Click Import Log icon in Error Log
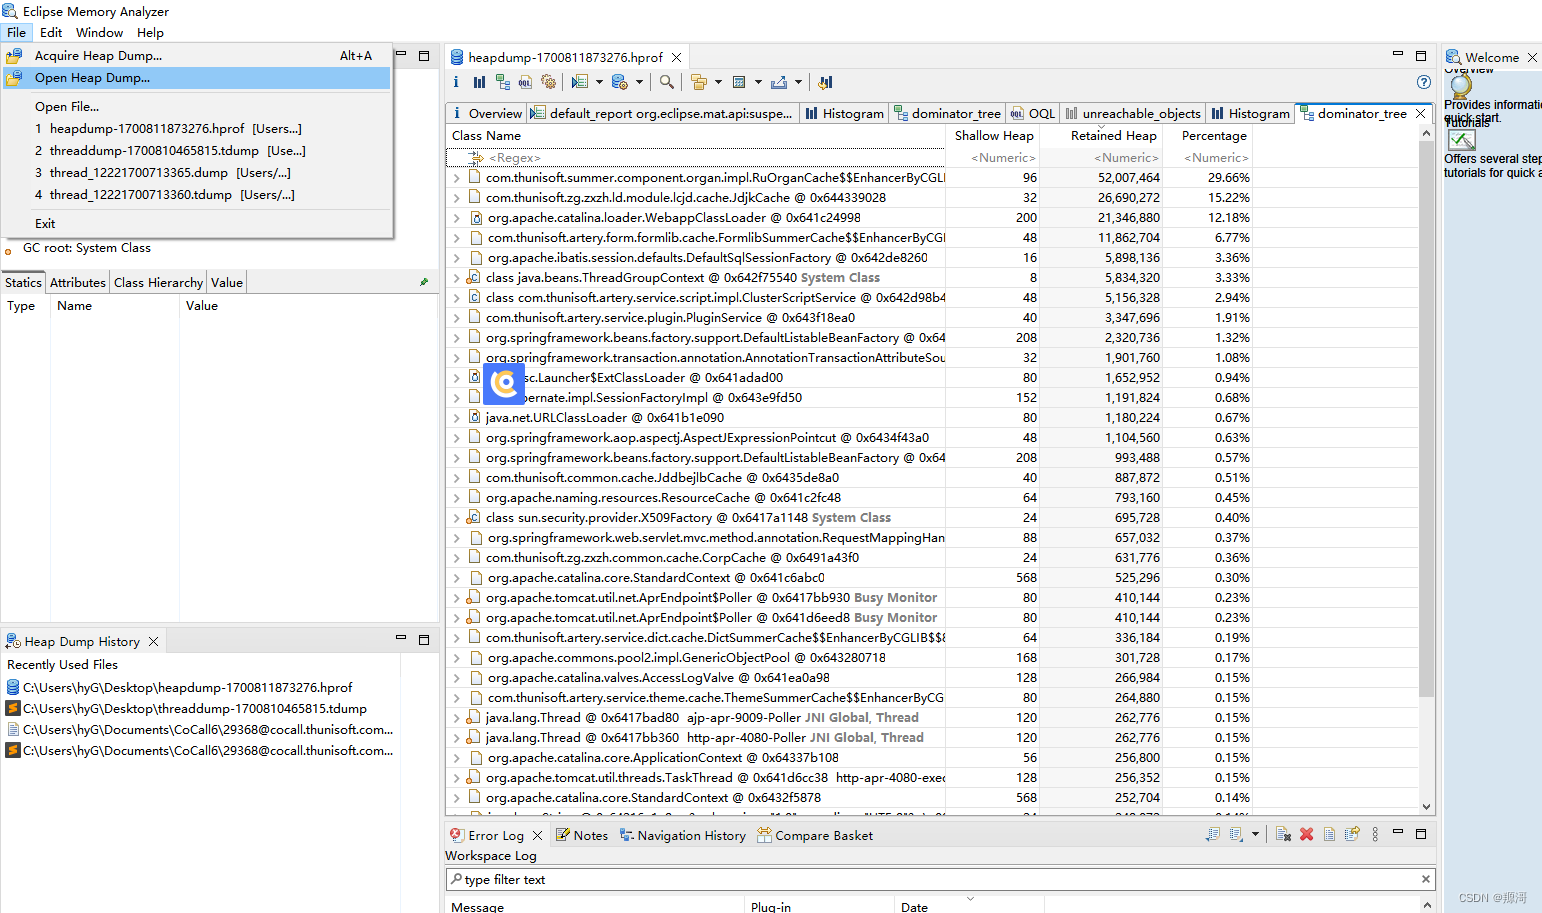 coord(1237,834)
